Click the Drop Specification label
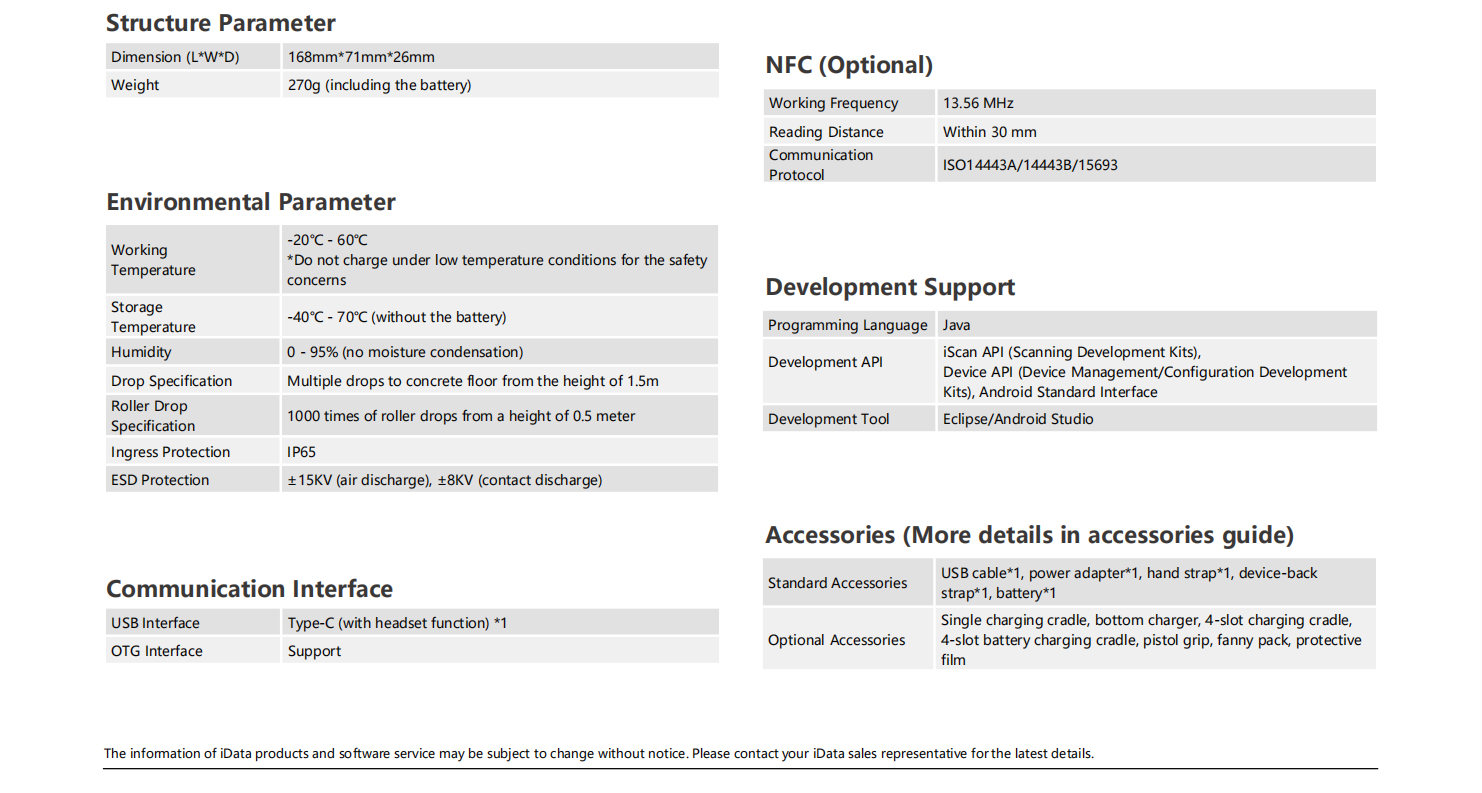1482x793 pixels. point(171,381)
